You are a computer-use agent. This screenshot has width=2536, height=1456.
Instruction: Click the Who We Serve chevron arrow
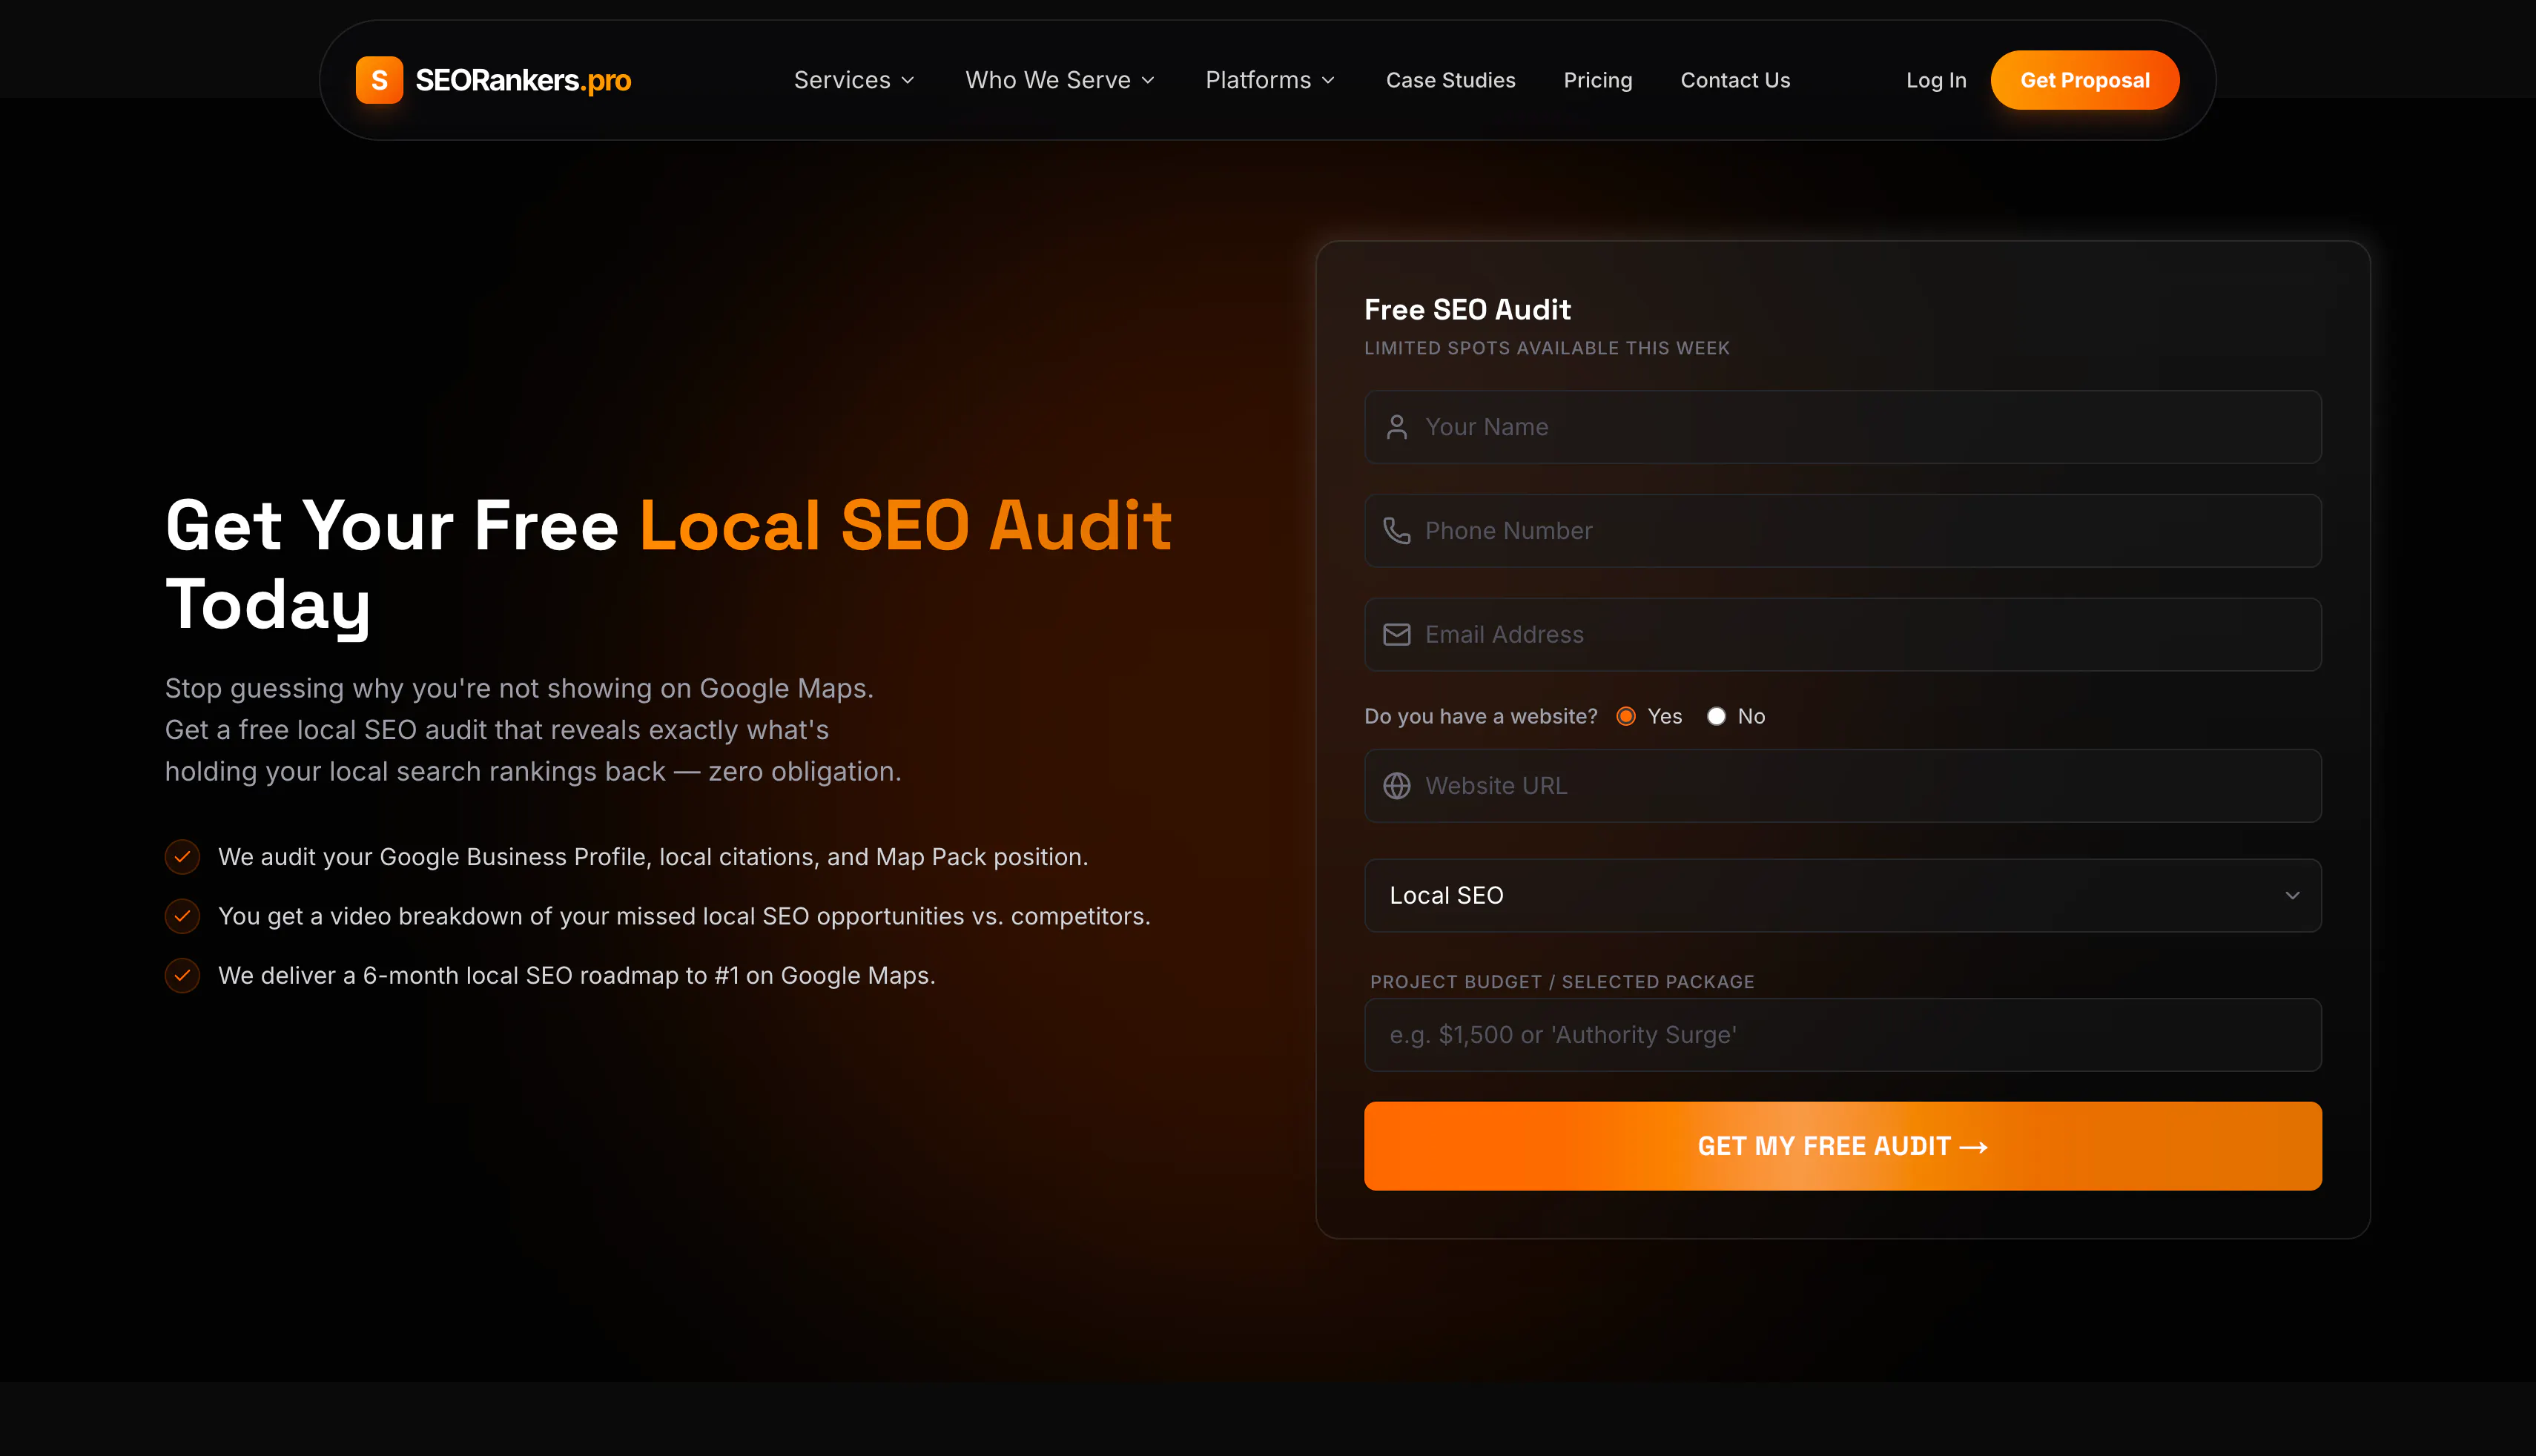1148,81
